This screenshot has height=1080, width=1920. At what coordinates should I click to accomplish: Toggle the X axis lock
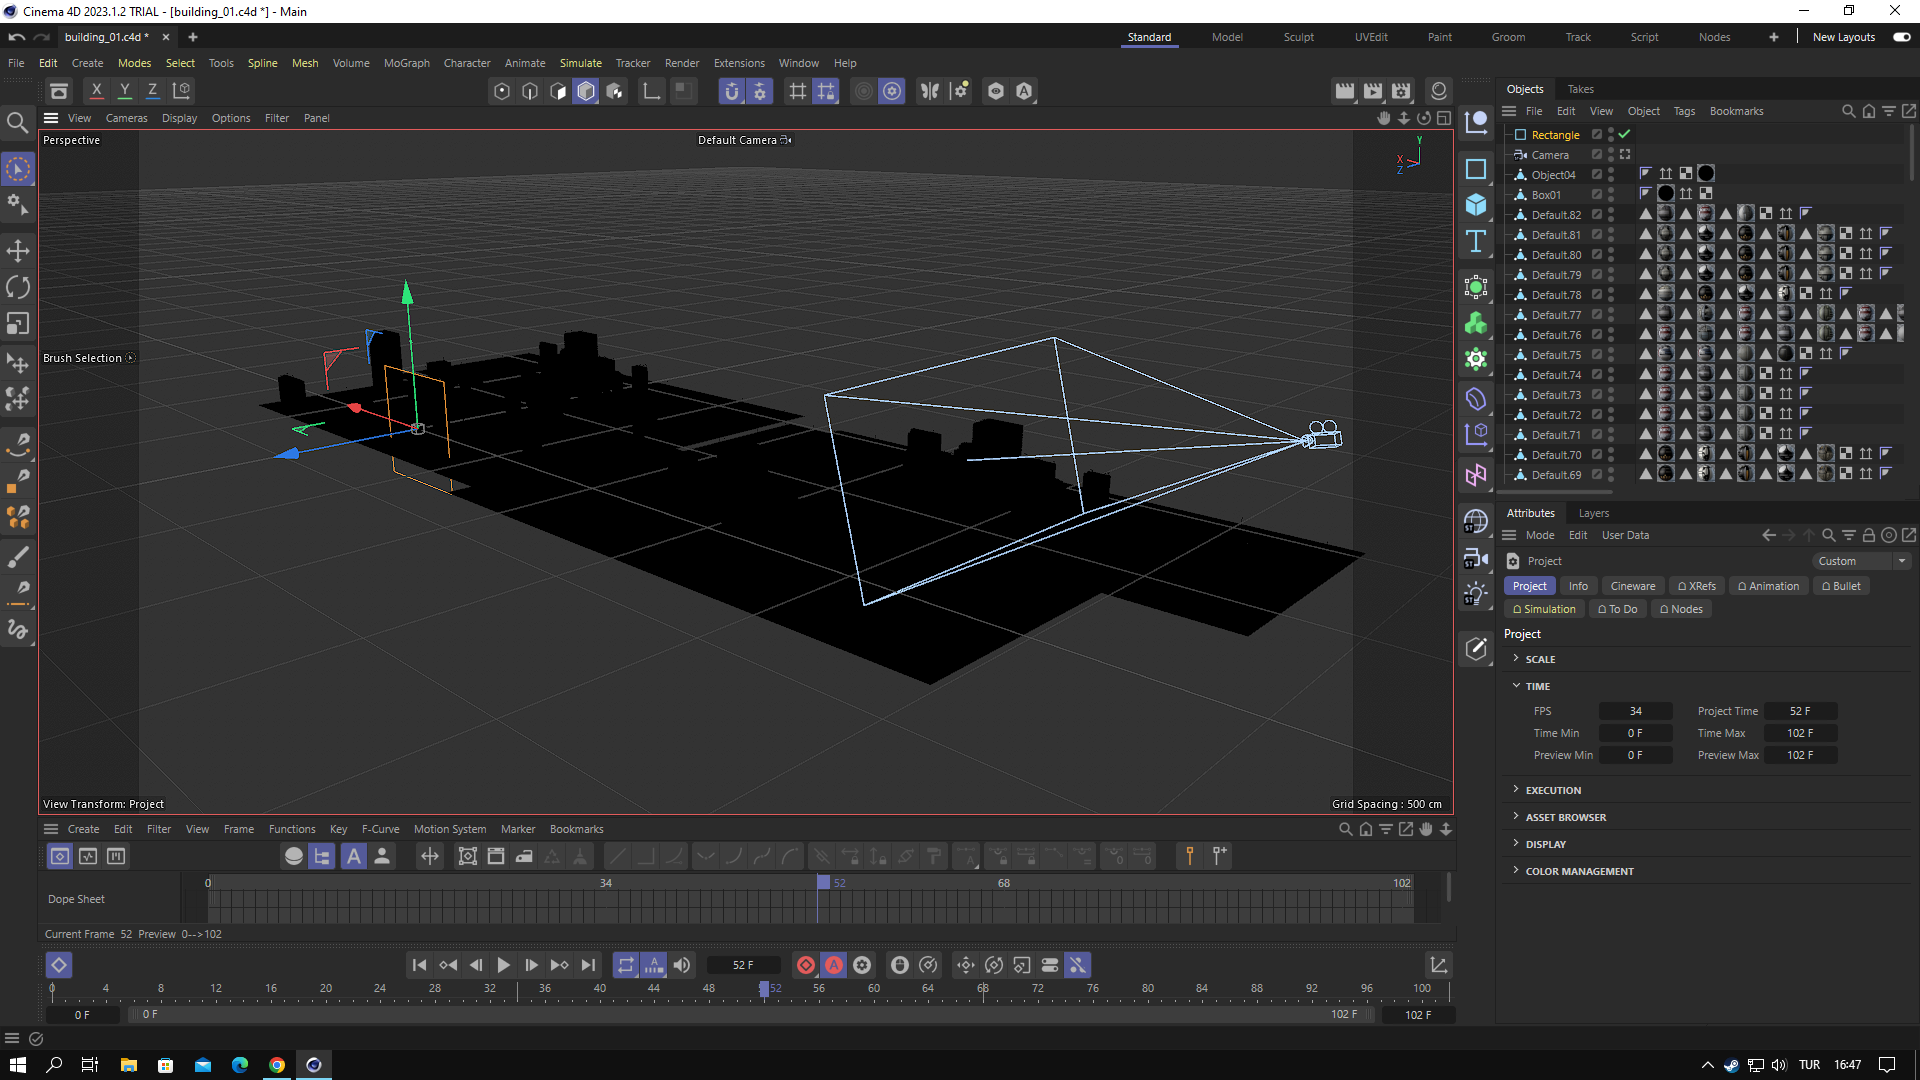[x=96, y=90]
